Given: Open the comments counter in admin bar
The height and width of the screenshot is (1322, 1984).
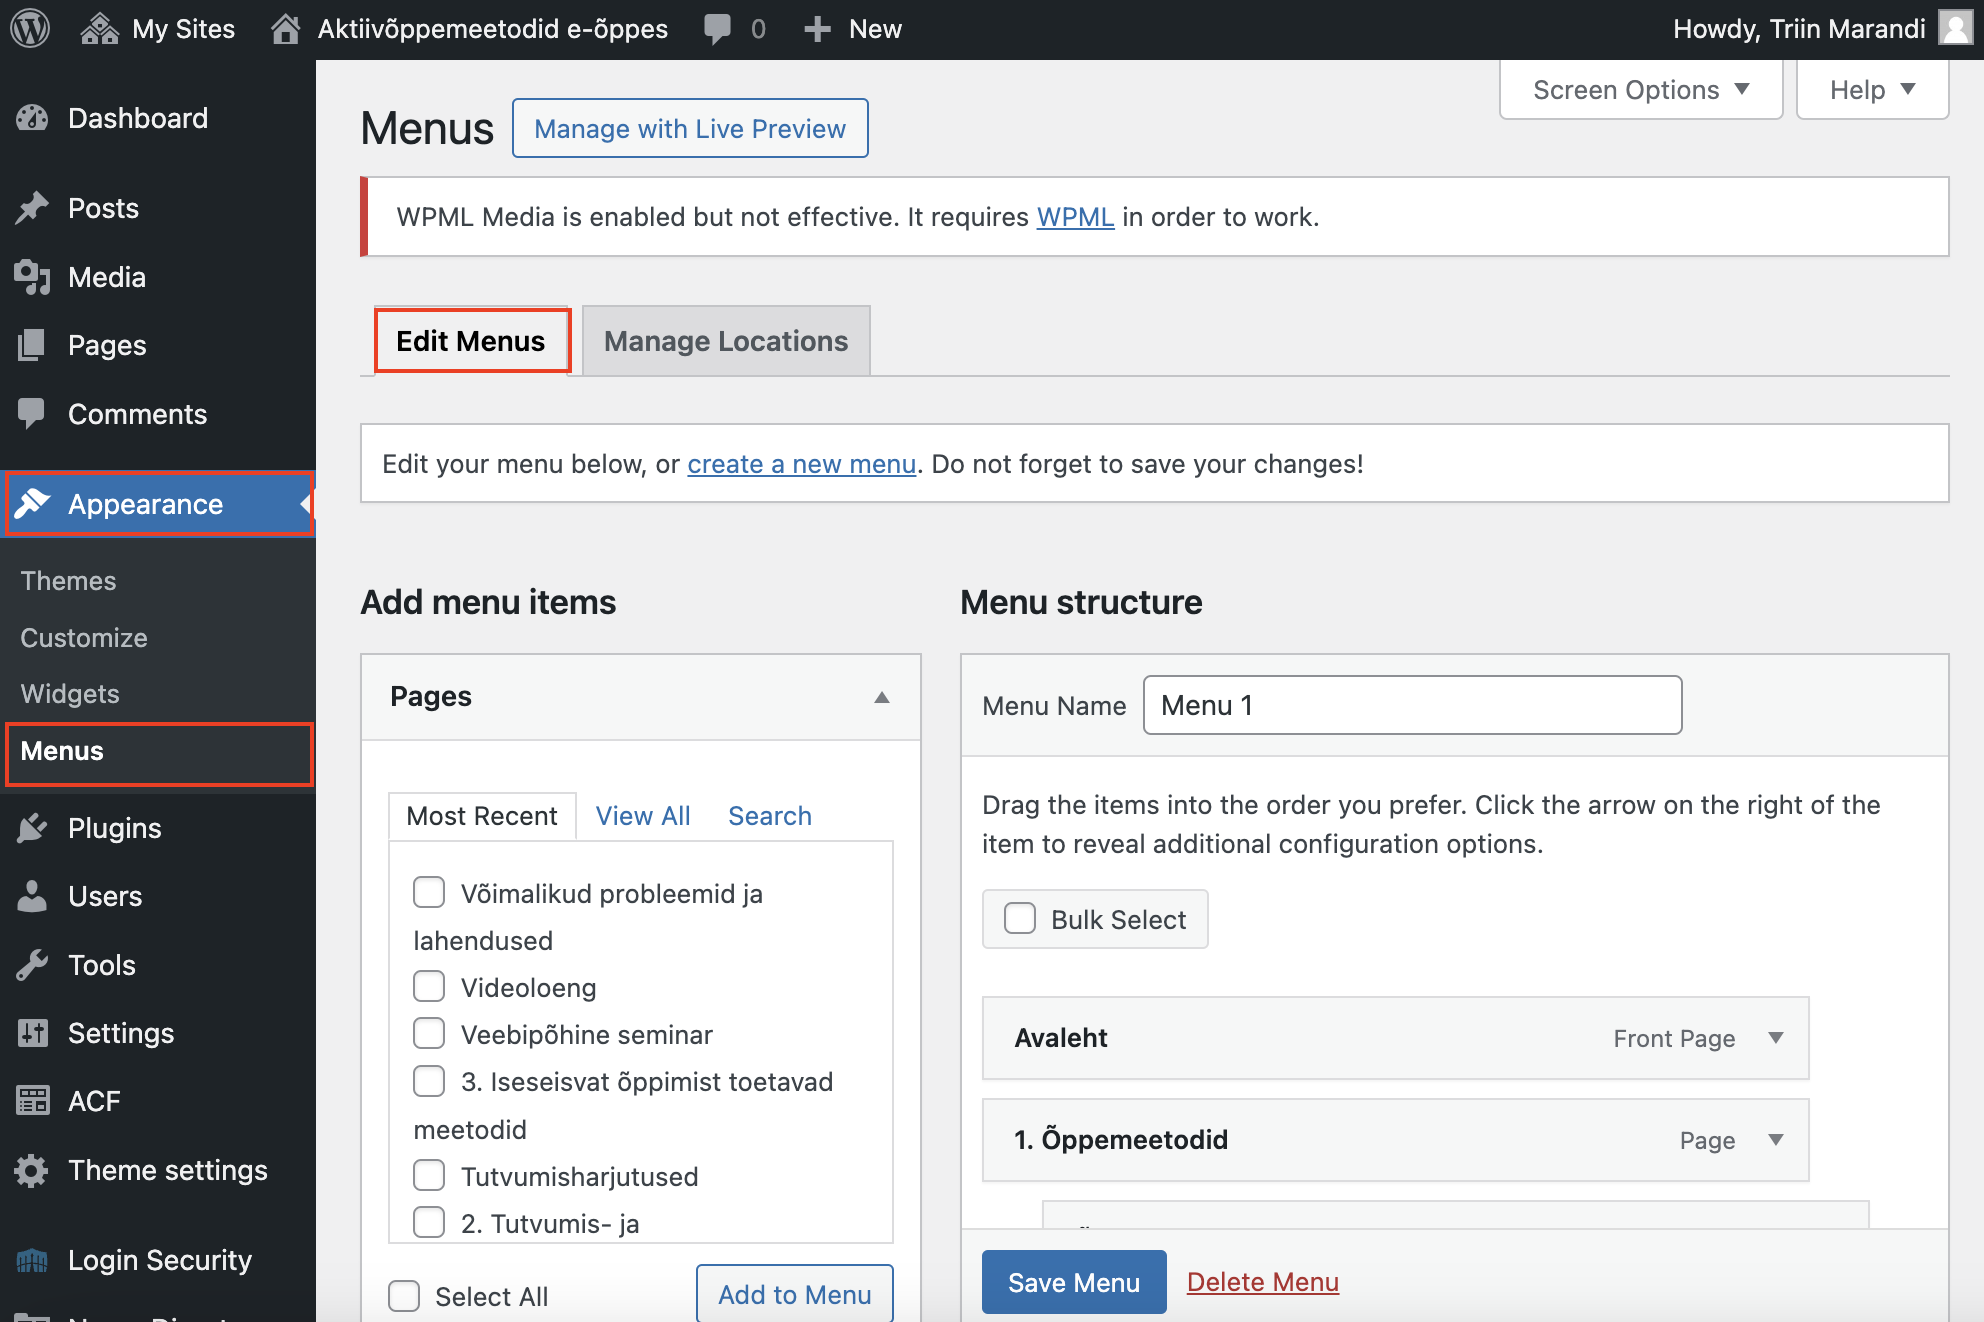Looking at the screenshot, I should pos(733,28).
